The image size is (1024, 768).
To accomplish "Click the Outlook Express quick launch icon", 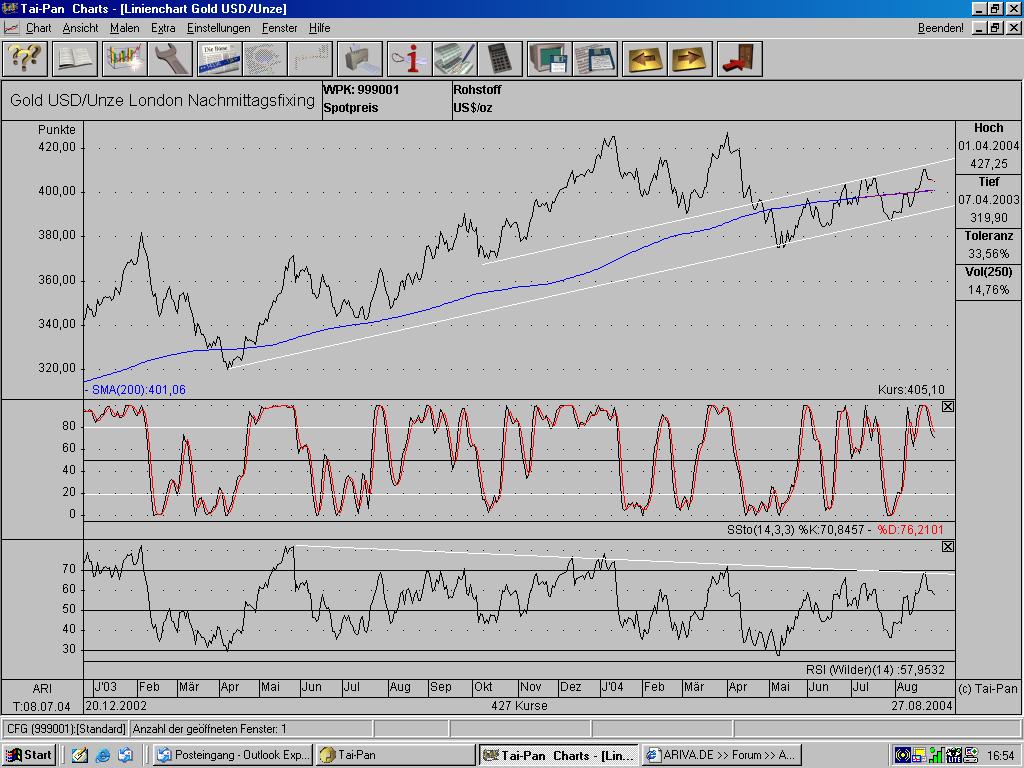I will click(x=125, y=755).
